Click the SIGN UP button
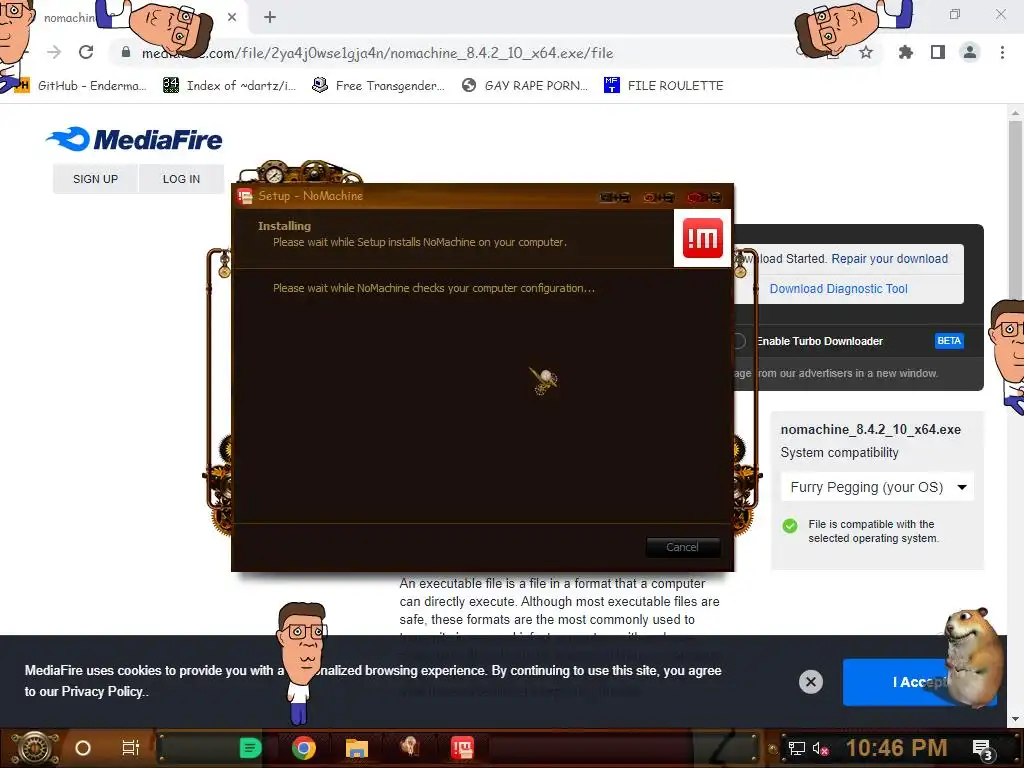Image resolution: width=1024 pixels, height=768 pixels. pyautogui.click(x=95, y=179)
